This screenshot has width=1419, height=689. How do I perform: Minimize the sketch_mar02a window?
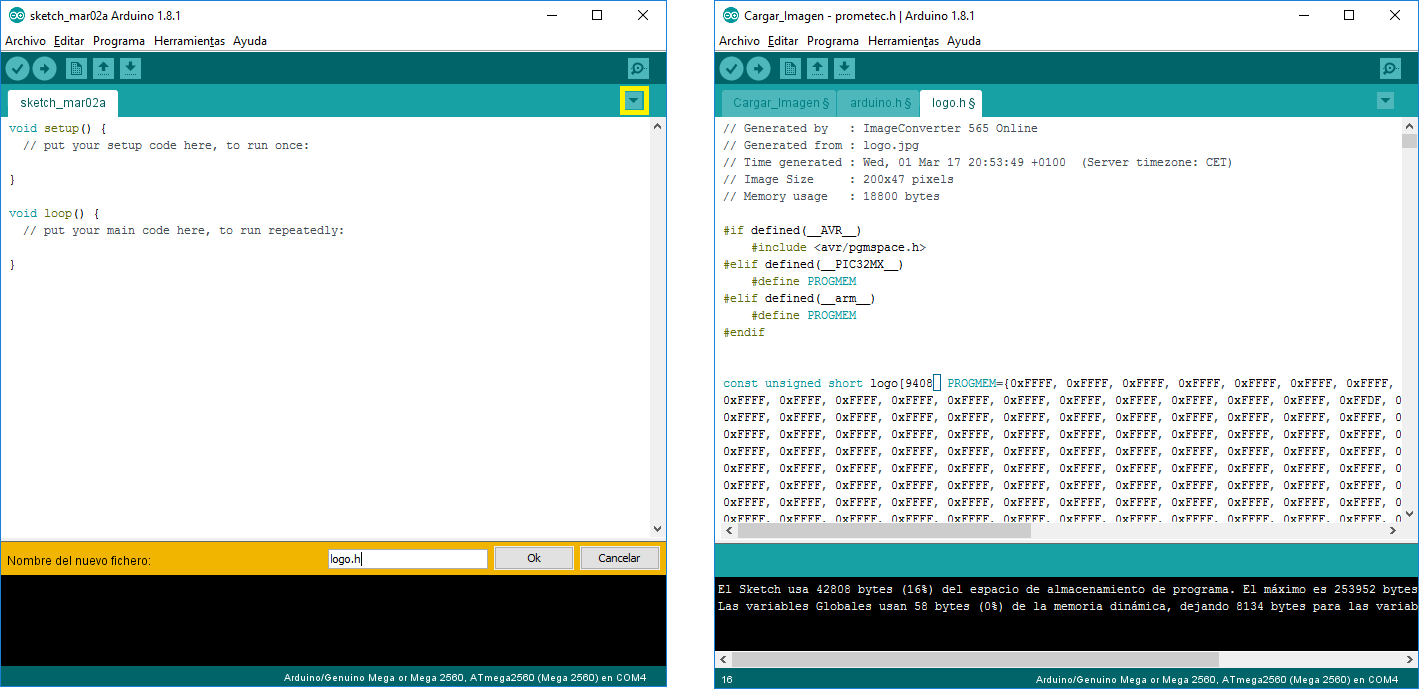551,15
